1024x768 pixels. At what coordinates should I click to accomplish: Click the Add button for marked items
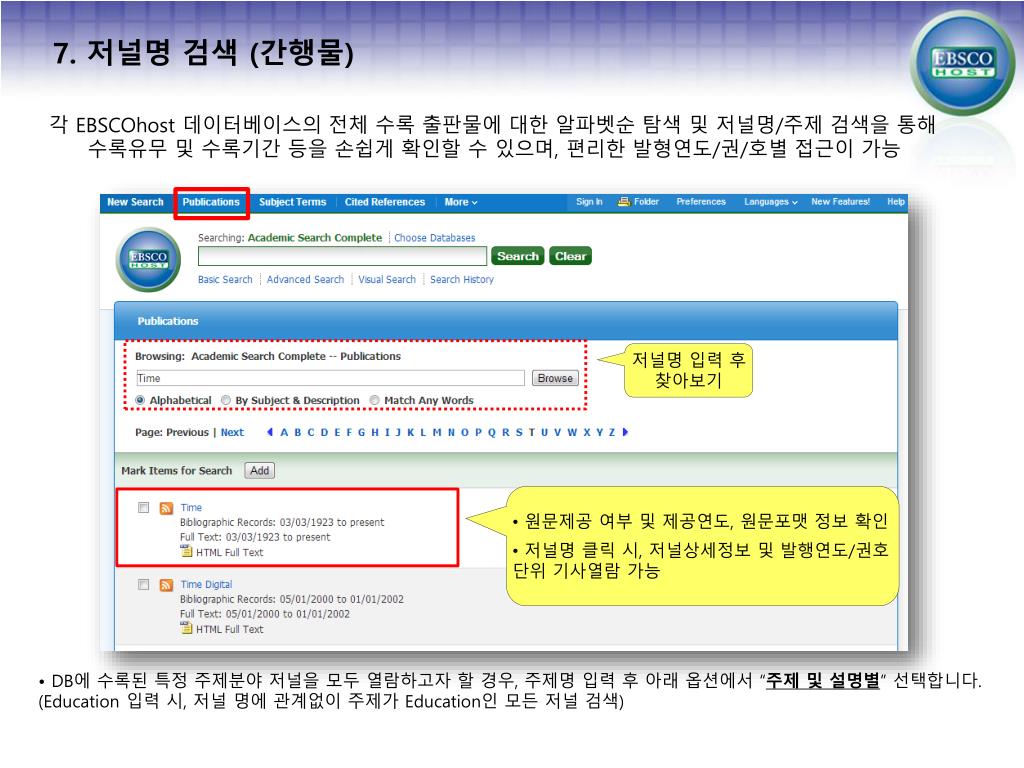[x=259, y=470]
